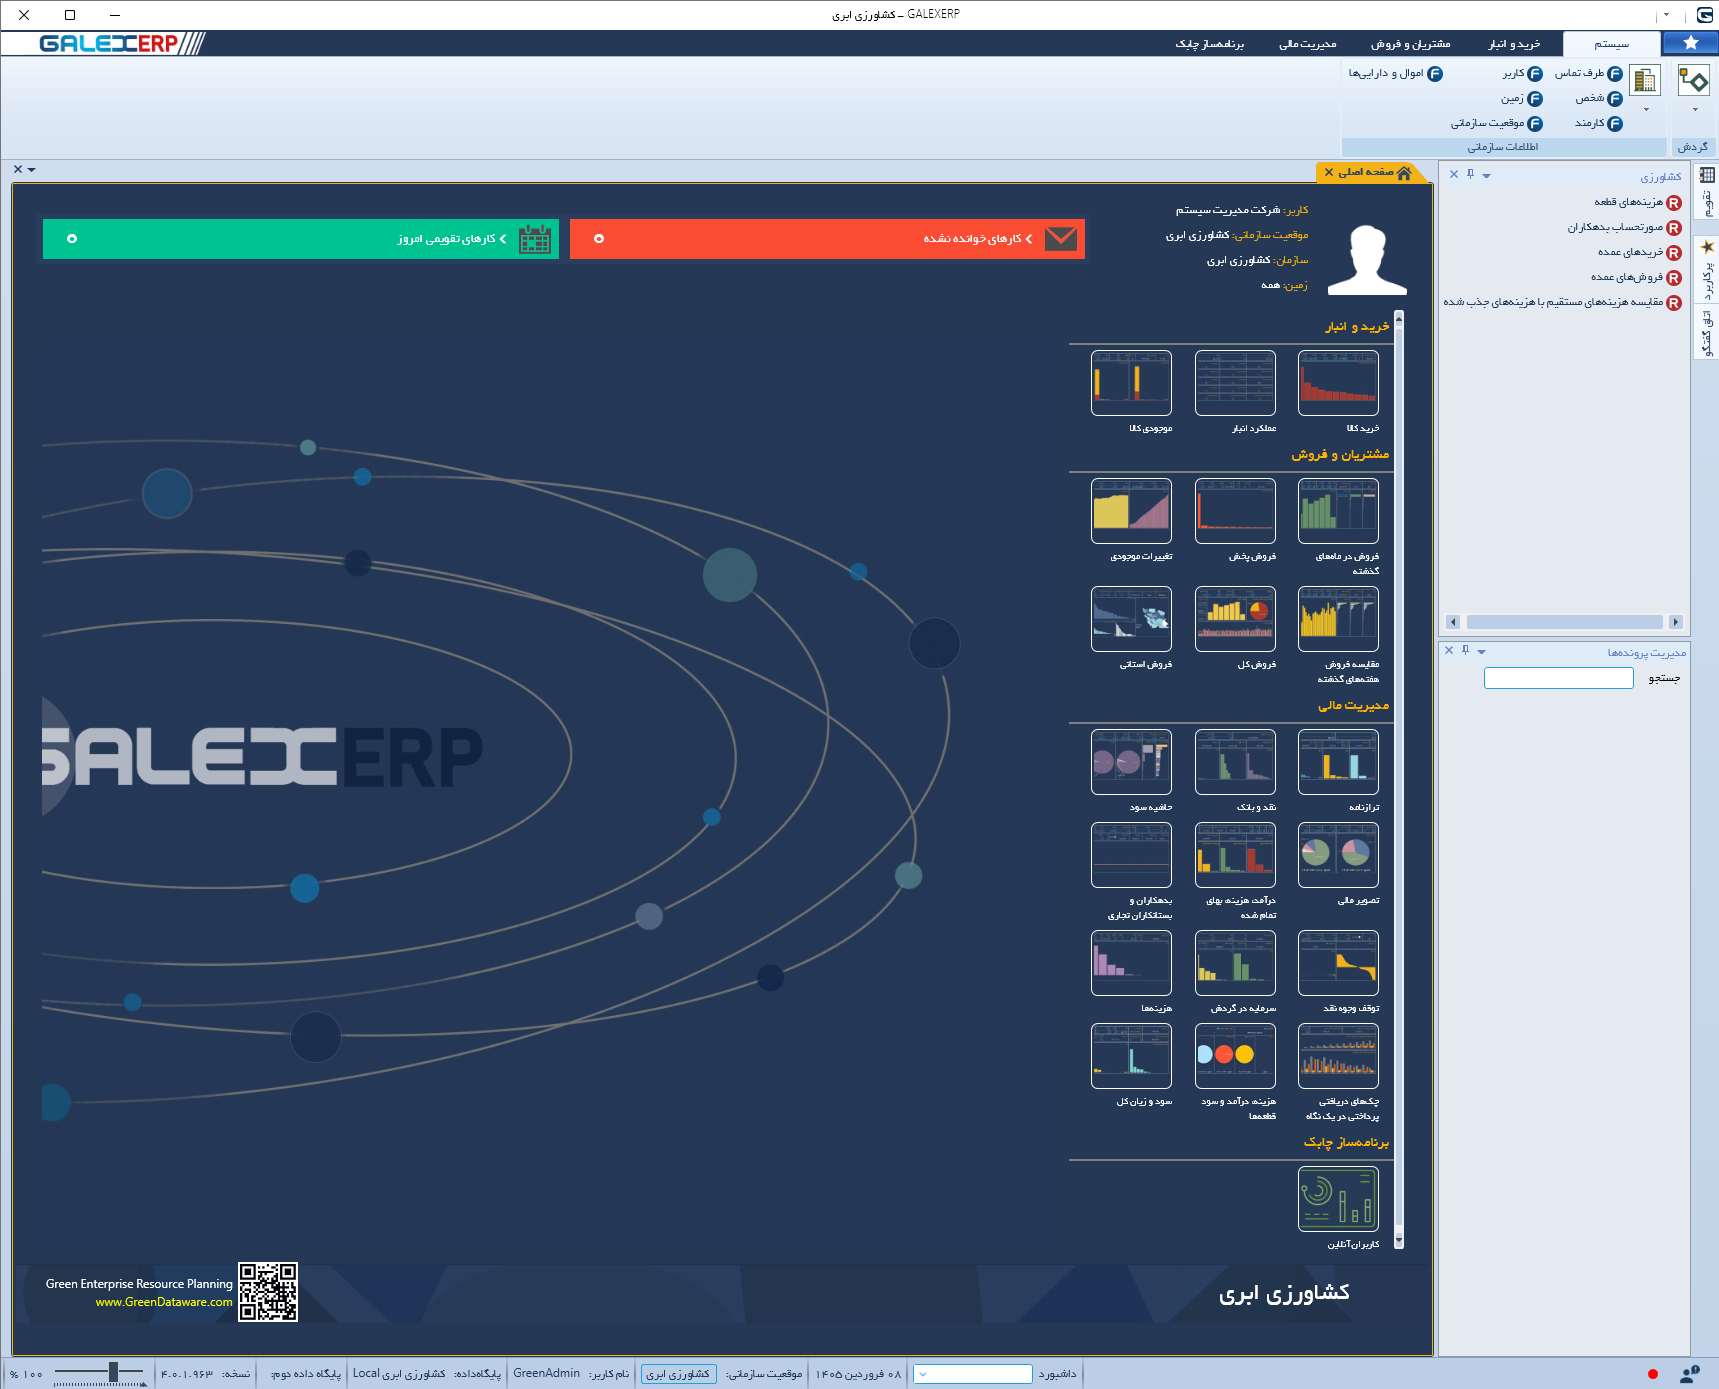Click the workflow (گردش) diagram icon
The height and width of the screenshot is (1389, 1719).
point(1694,80)
